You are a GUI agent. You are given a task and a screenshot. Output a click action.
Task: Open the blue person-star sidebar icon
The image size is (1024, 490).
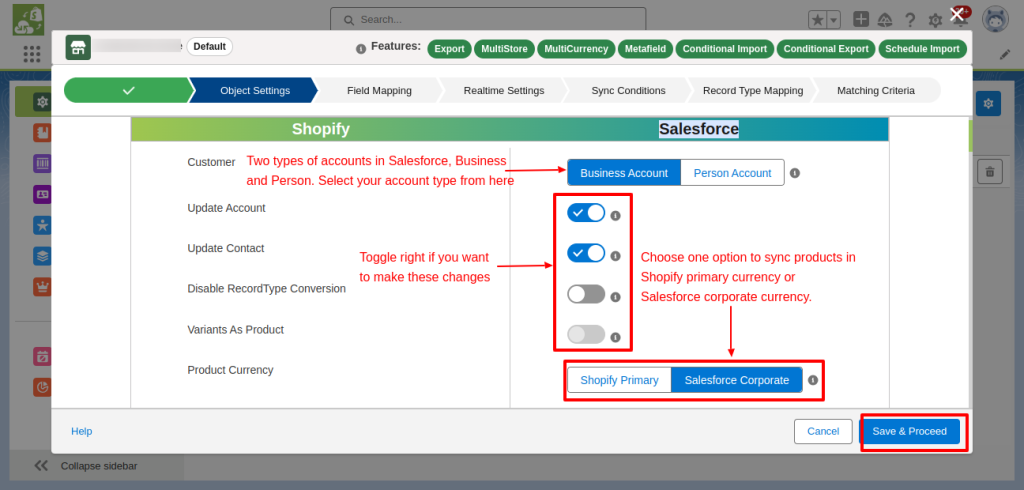(x=42, y=225)
